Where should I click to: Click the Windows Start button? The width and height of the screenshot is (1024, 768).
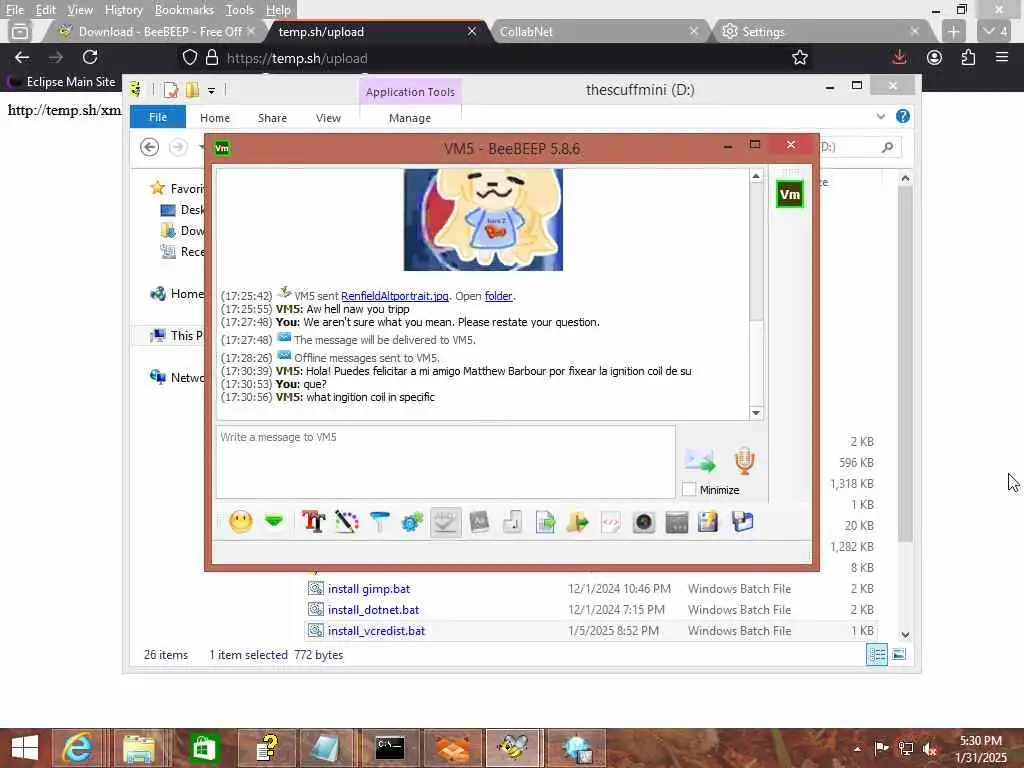tap(25, 748)
